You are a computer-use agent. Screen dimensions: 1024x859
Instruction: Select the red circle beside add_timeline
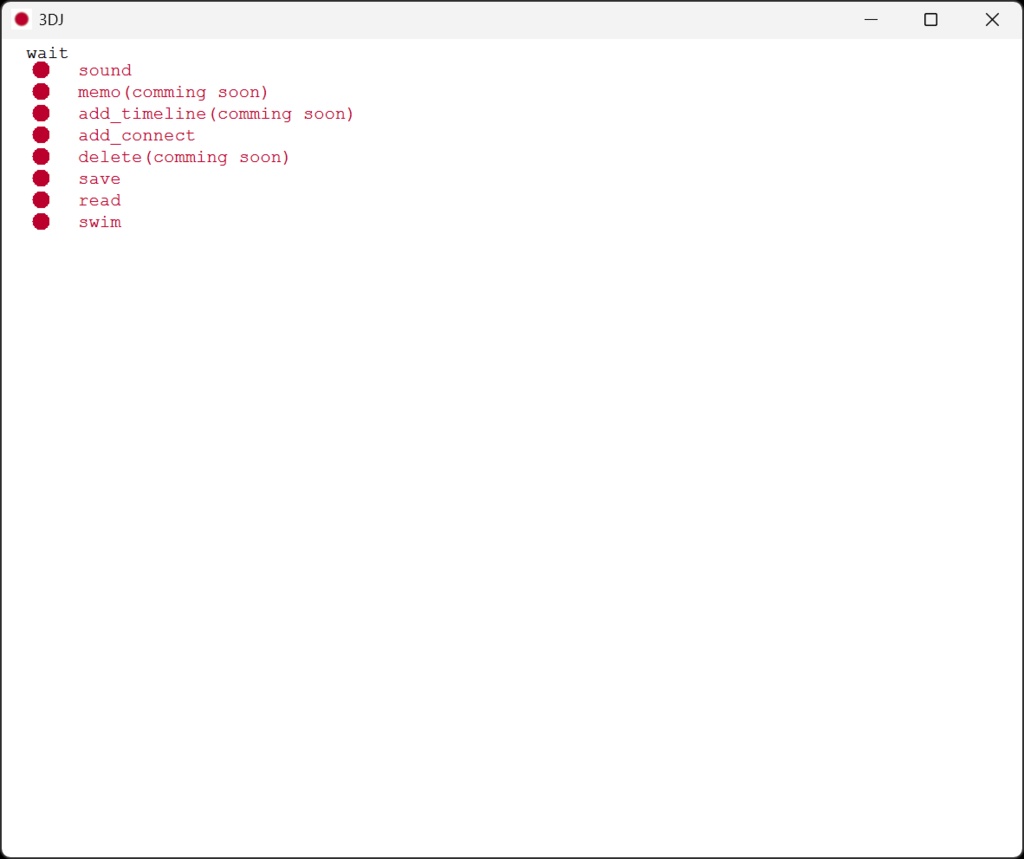point(41,113)
